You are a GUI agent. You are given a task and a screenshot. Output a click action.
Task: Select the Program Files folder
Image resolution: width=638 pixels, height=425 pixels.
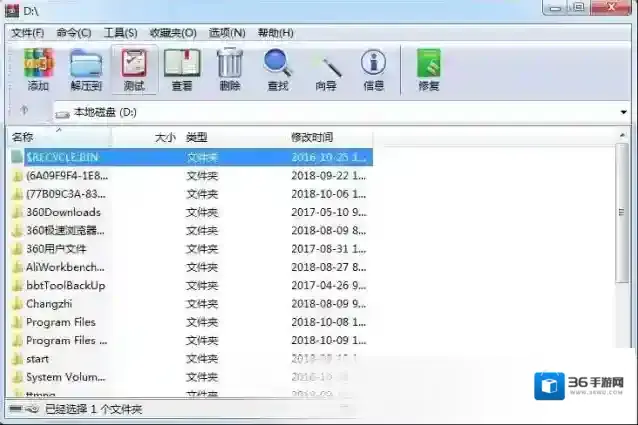[61, 323]
